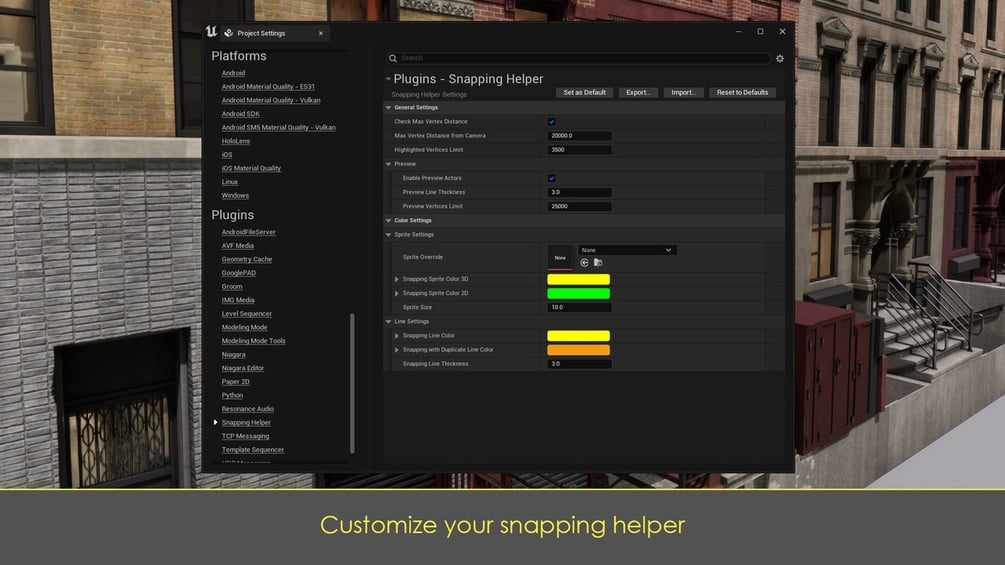The width and height of the screenshot is (1005, 565).
Task: Open Modeling Mode plugin settings
Action: coord(244,327)
